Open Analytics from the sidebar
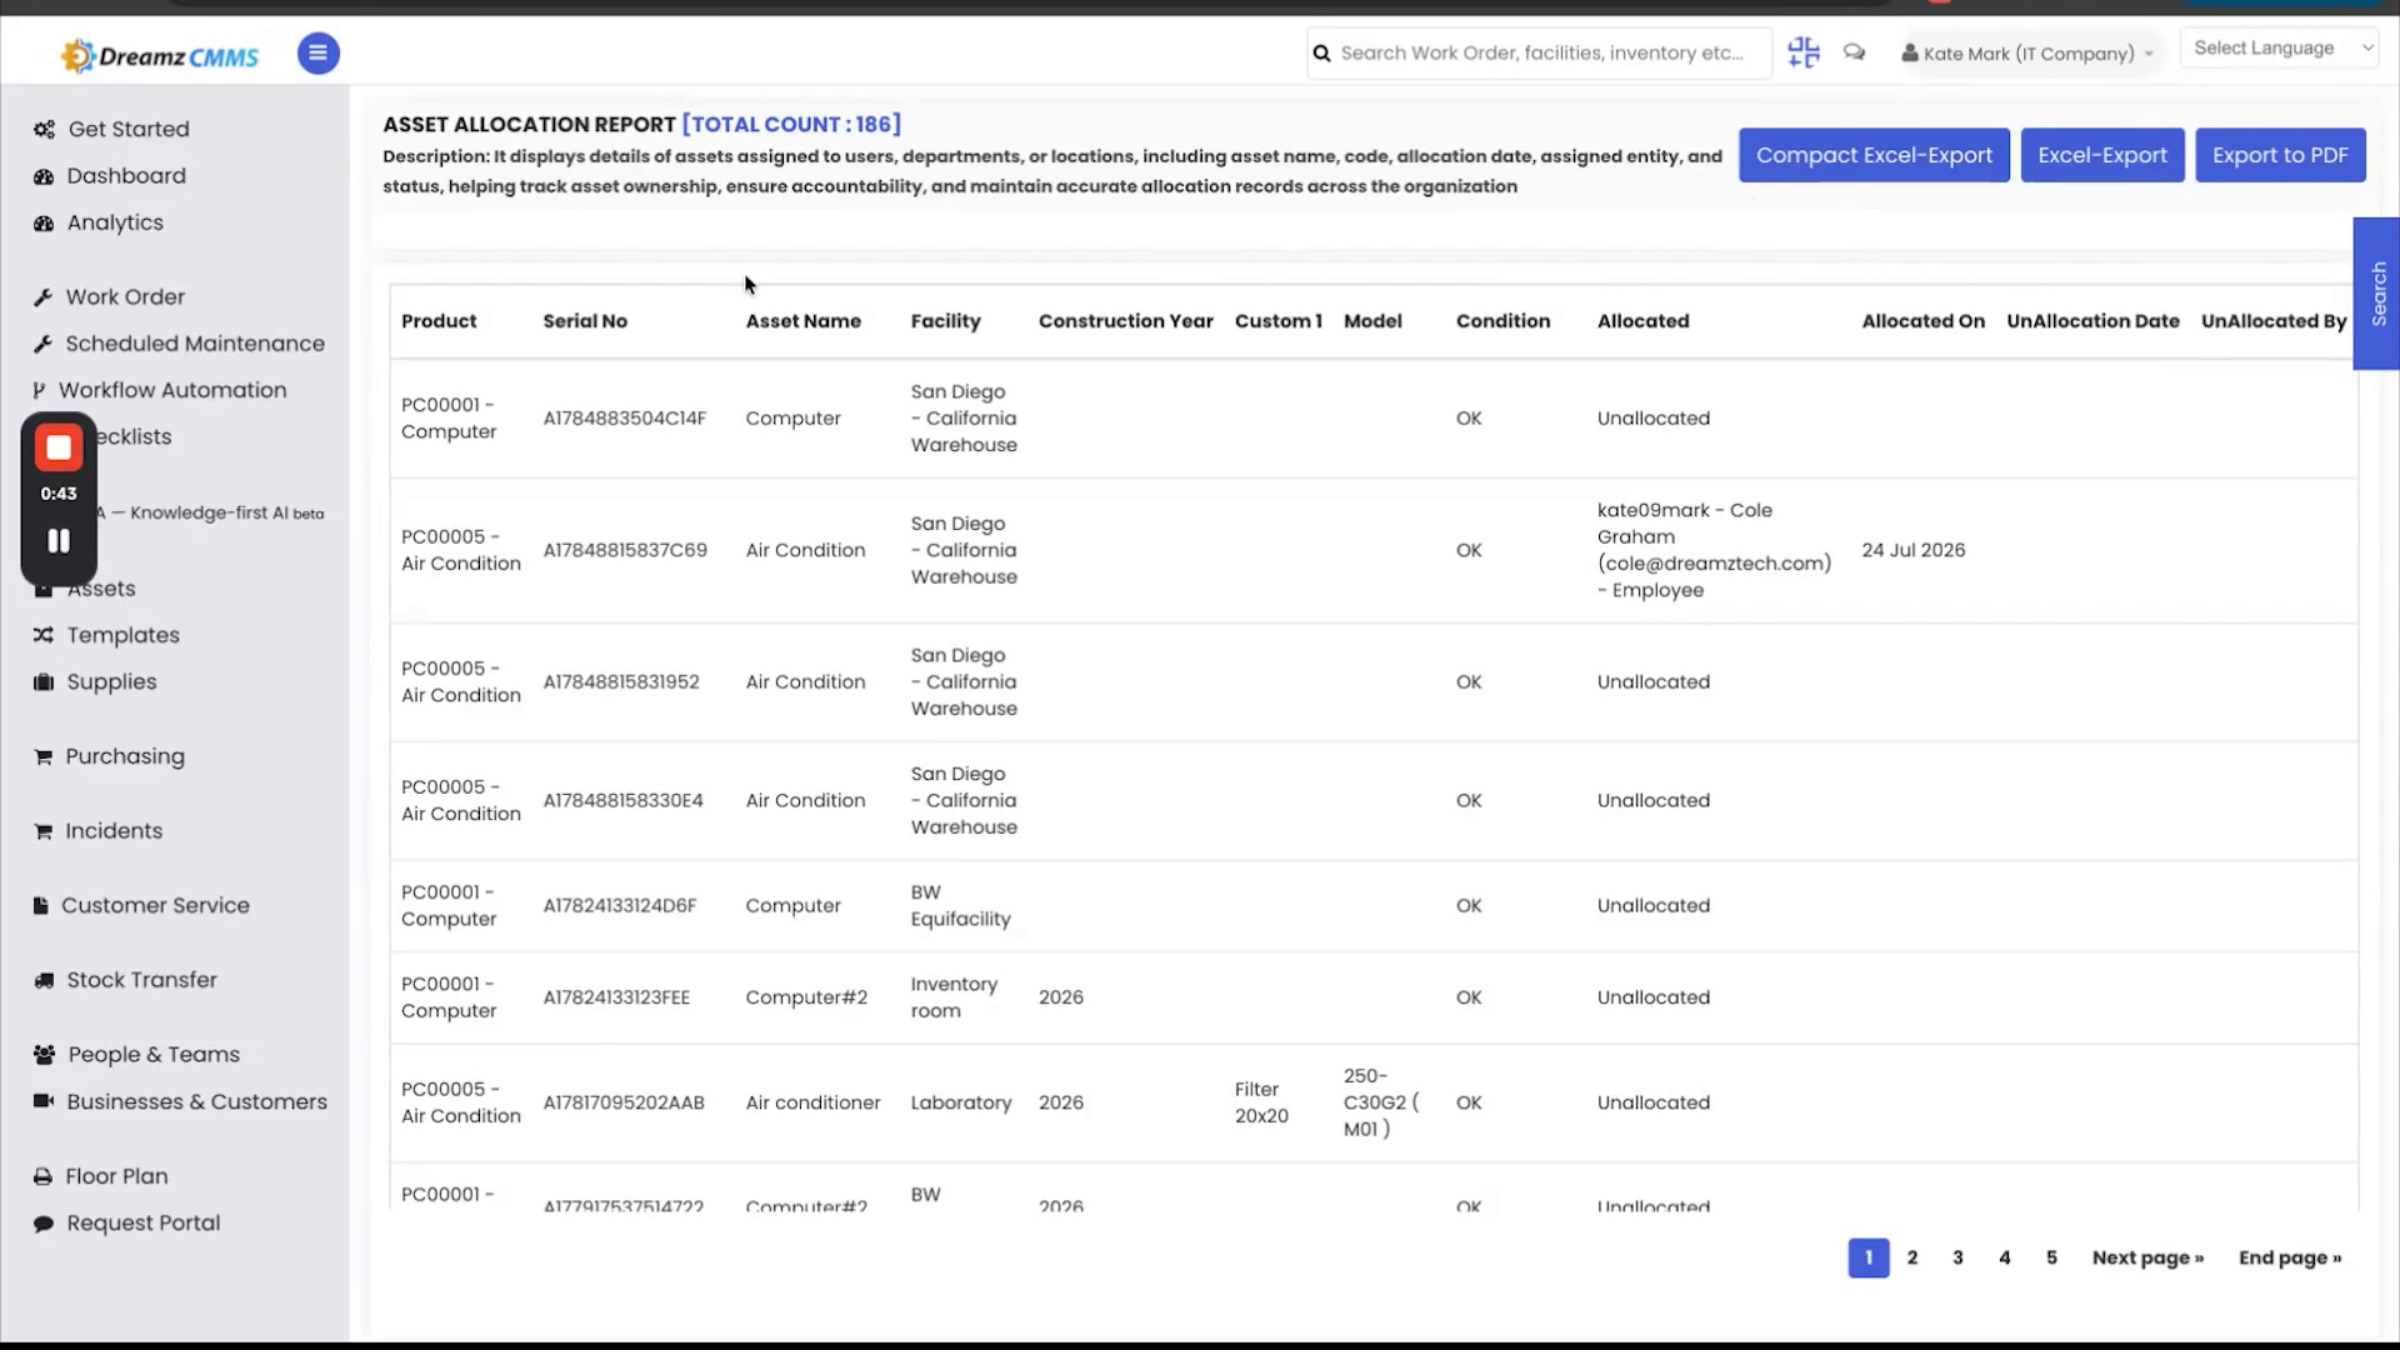The height and width of the screenshot is (1350, 2400). point(115,223)
